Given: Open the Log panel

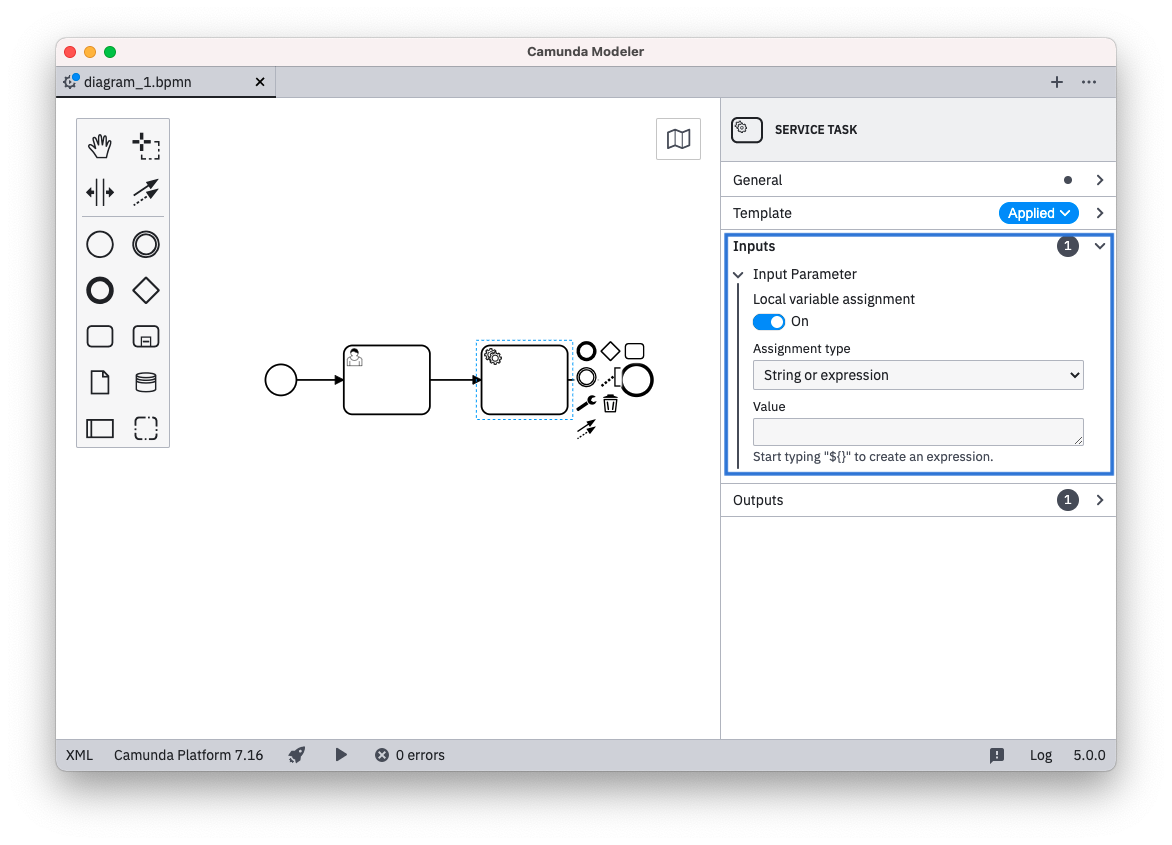Looking at the screenshot, I should (1041, 755).
